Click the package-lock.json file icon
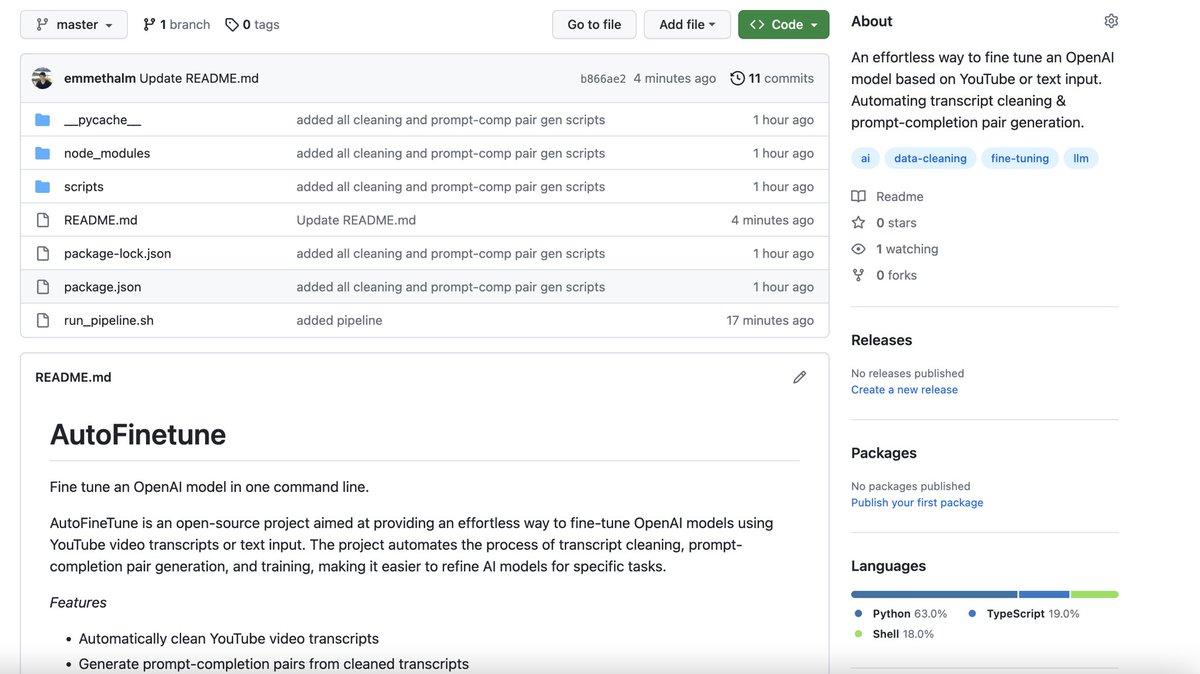The image size is (1200, 674). point(42,253)
